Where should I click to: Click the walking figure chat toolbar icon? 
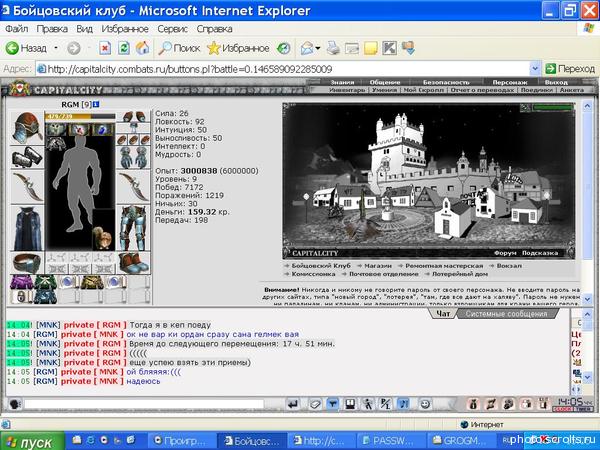pyautogui.click(x=368, y=404)
